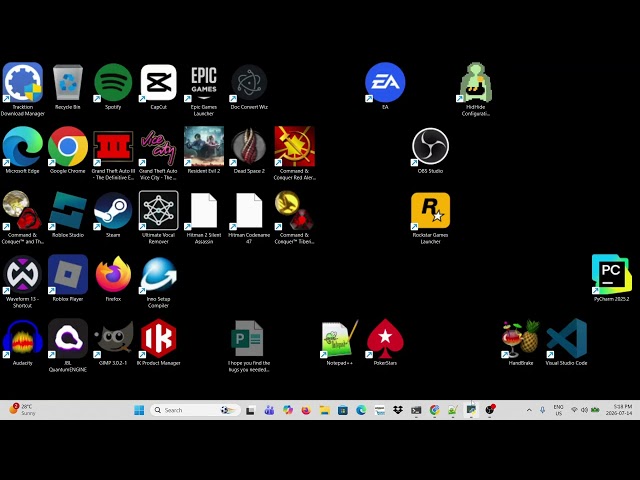
Task: Open Dropbox from the taskbar
Action: click(398, 410)
